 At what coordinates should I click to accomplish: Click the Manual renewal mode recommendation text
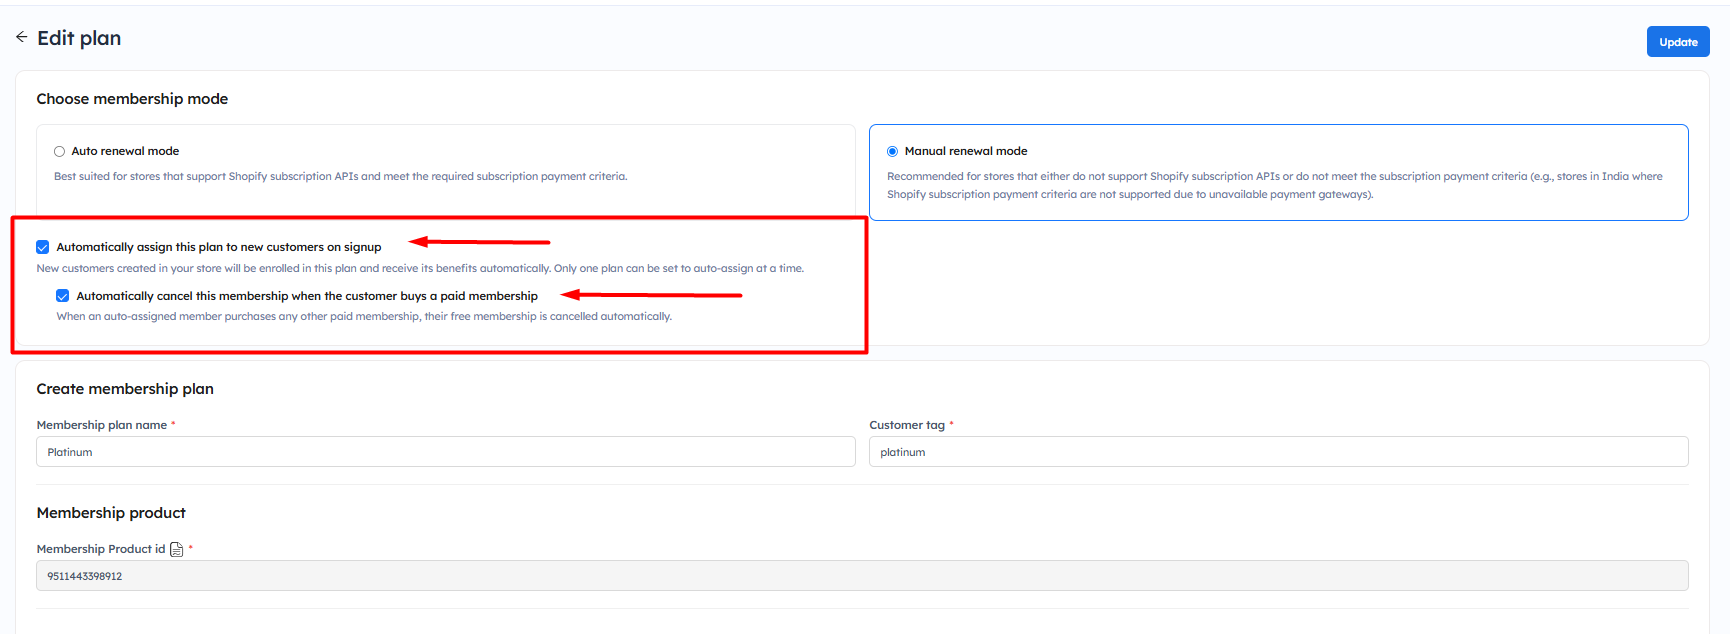(1275, 185)
